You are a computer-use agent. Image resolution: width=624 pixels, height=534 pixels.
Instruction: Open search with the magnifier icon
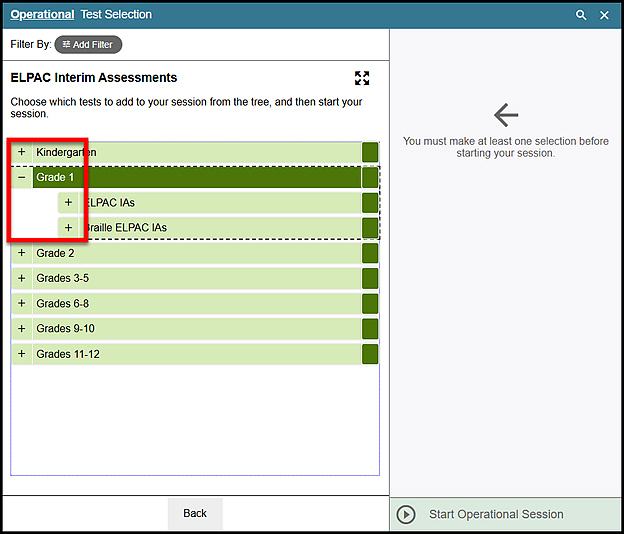pos(581,15)
